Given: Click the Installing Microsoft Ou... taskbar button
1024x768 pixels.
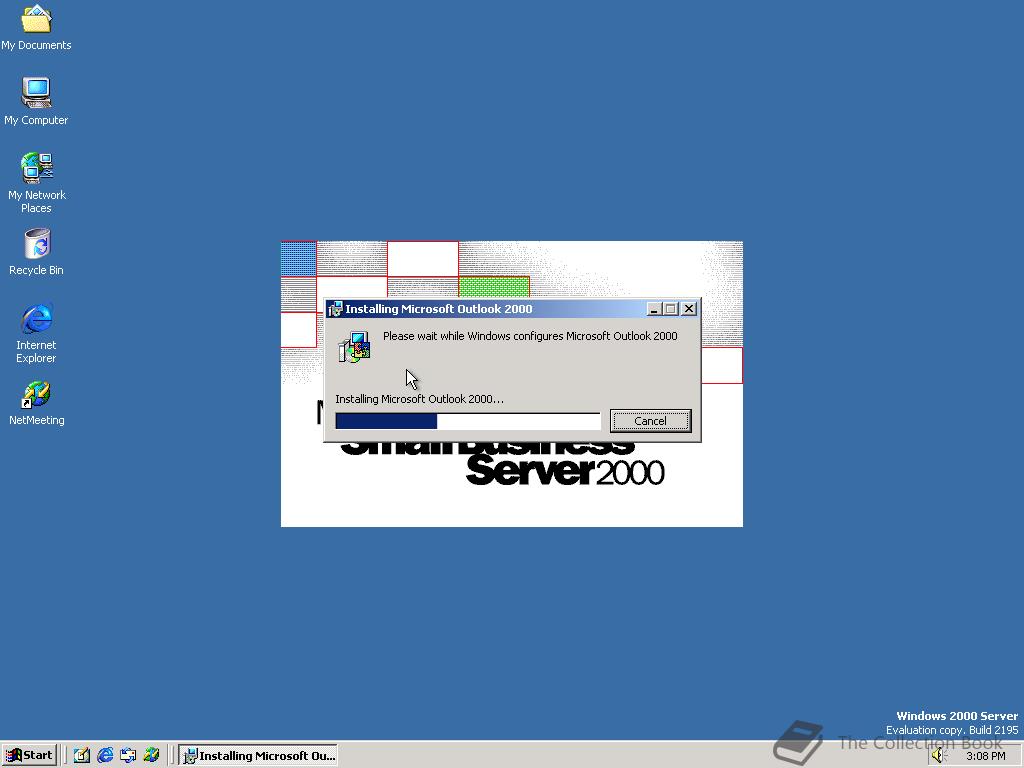Looking at the screenshot, I should pos(259,755).
